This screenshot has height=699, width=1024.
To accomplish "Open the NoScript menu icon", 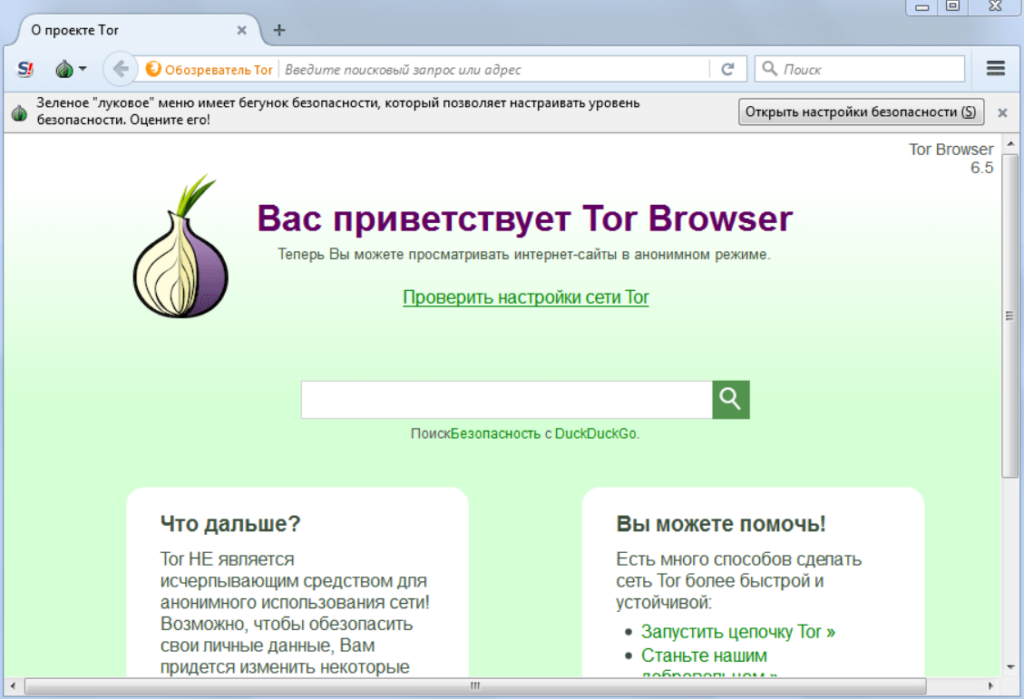I will tap(24, 68).
